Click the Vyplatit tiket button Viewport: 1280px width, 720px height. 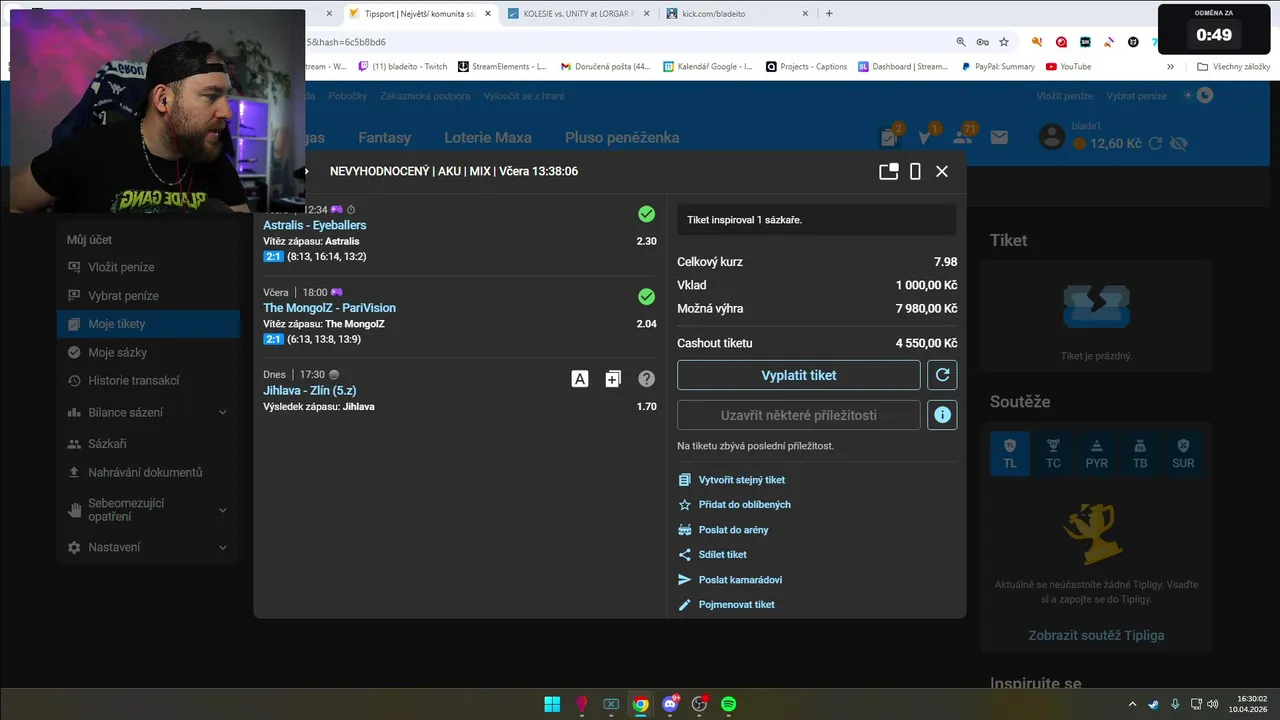tap(799, 375)
